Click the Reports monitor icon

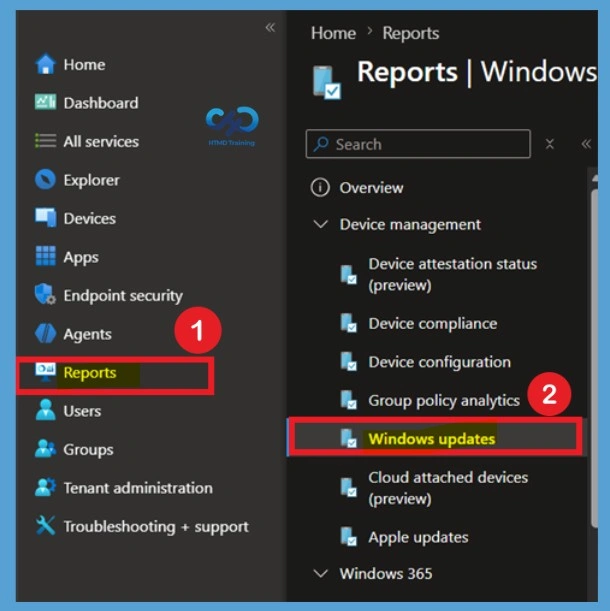point(45,372)
